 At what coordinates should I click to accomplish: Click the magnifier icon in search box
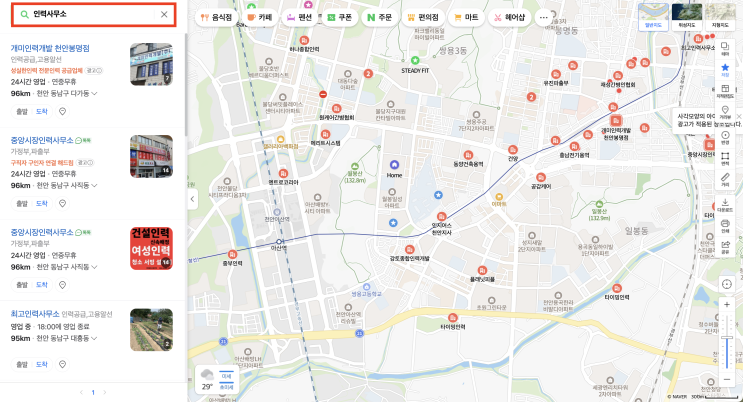(x=24, y=14)
